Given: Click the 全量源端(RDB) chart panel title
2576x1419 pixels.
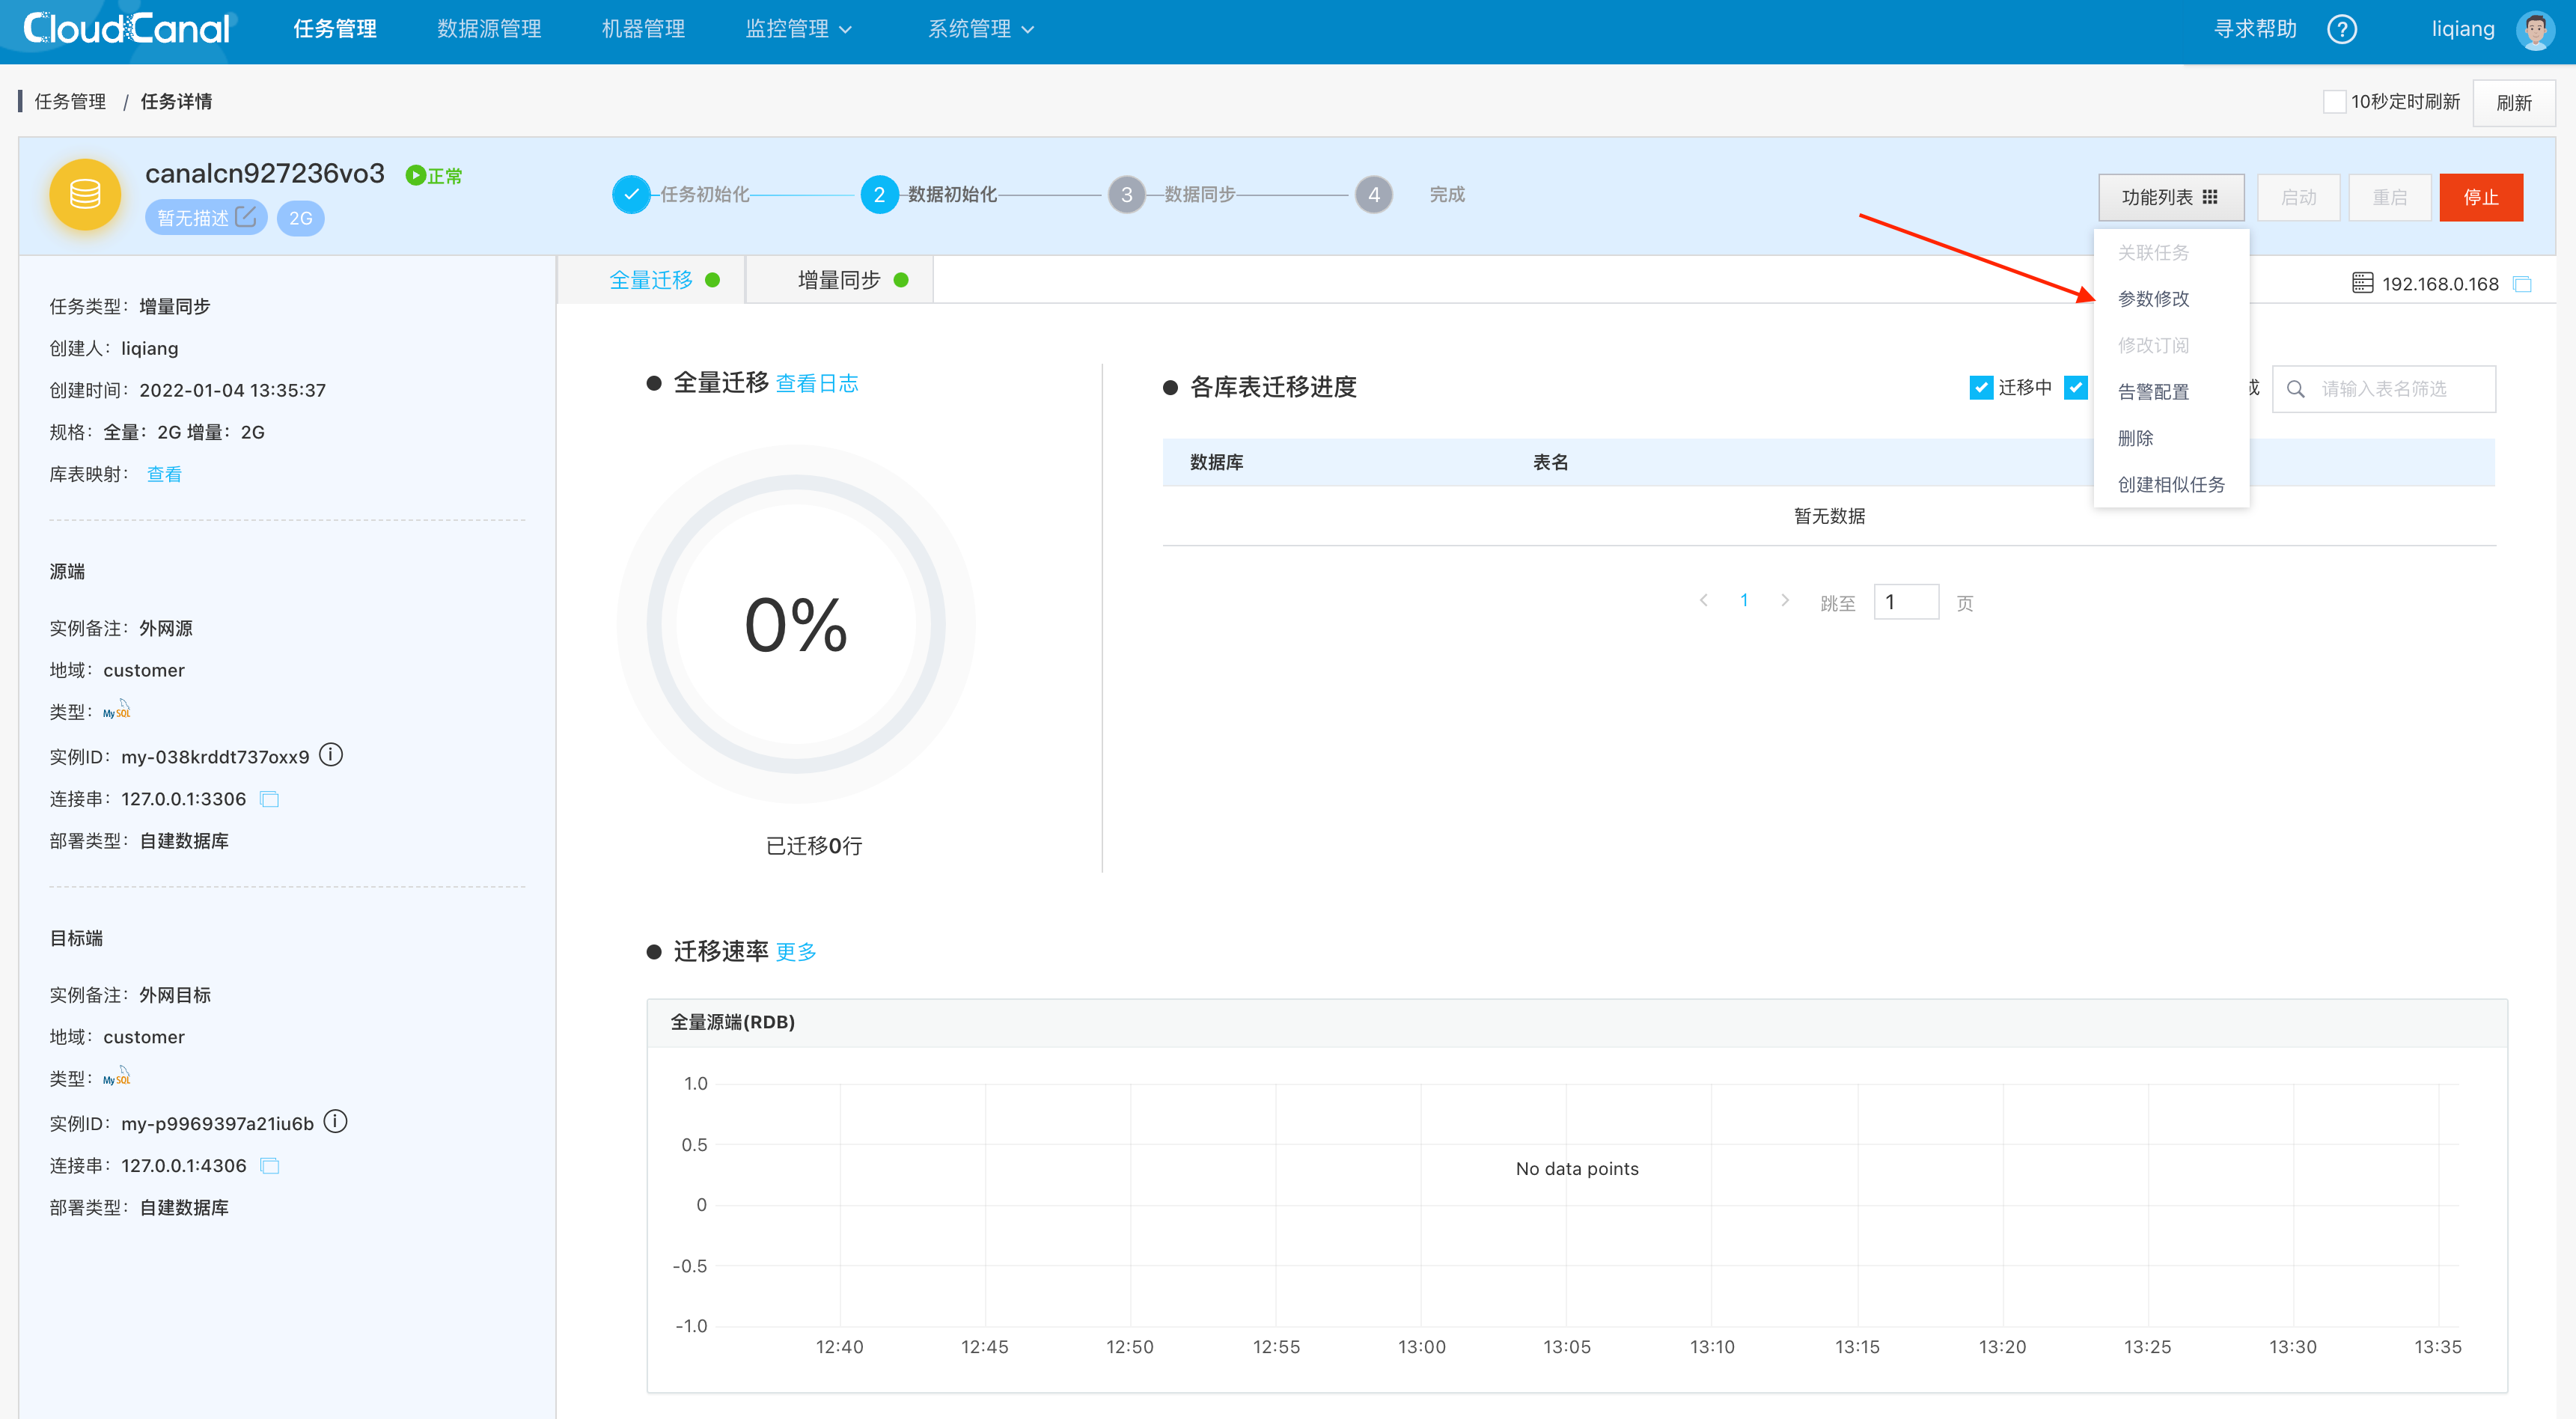Looking at the screenshot, I should click(732, 1022).
